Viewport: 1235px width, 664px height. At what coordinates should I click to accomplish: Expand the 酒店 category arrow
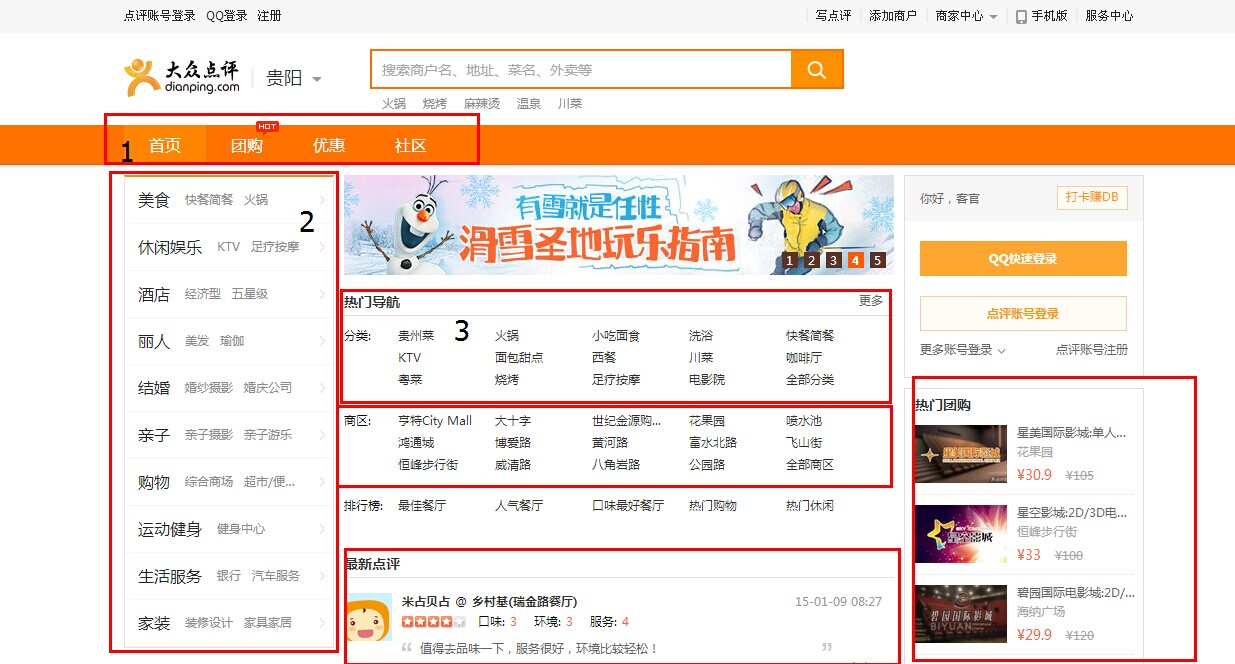point(323,294)
